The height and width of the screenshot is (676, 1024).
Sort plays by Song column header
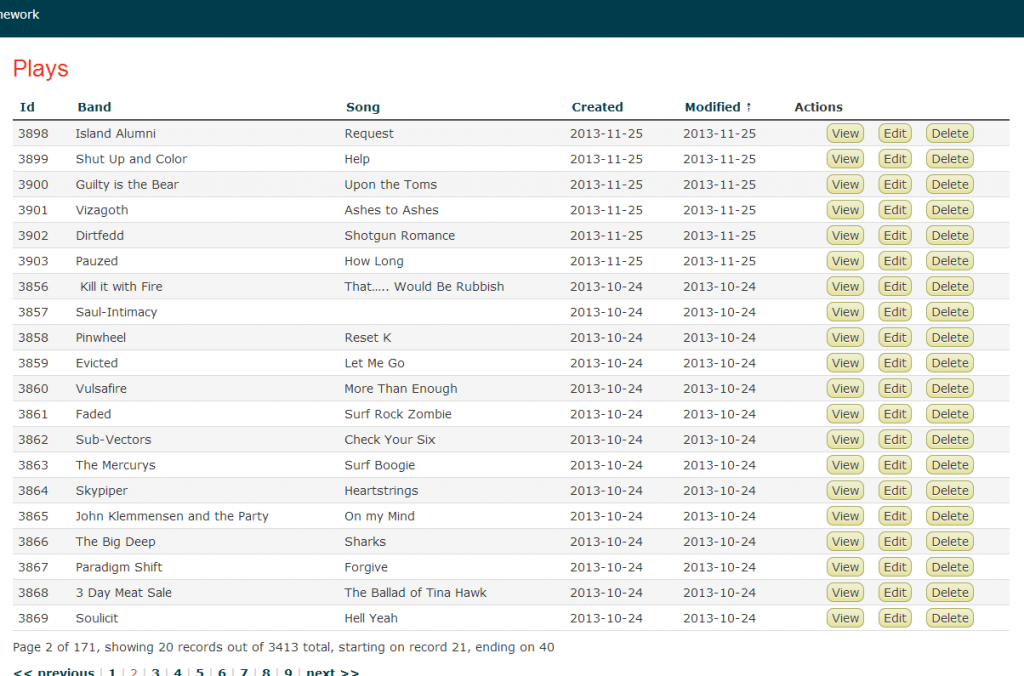pyautogui.click(x=363, y=107)
